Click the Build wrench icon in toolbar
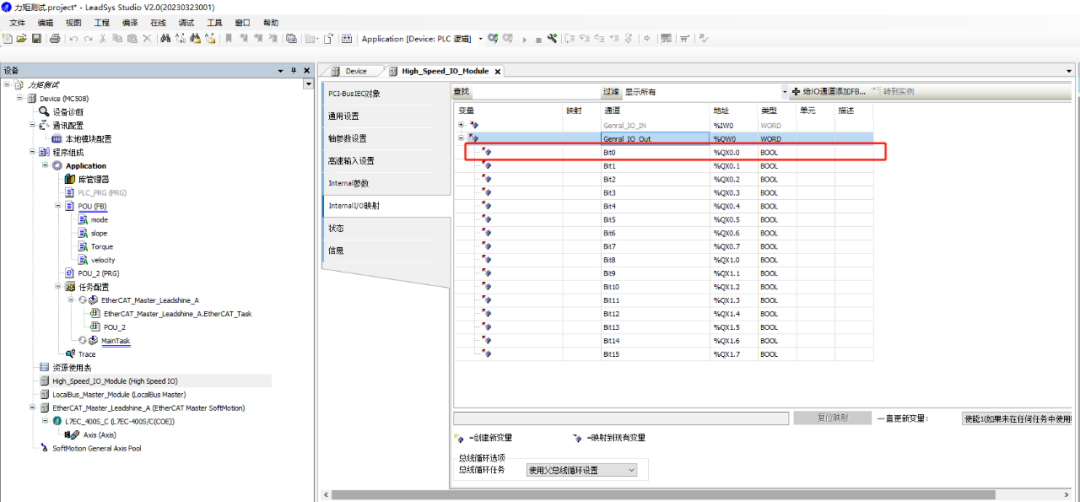The height and width of the screenshot is (502, 1080). [552, 39]
